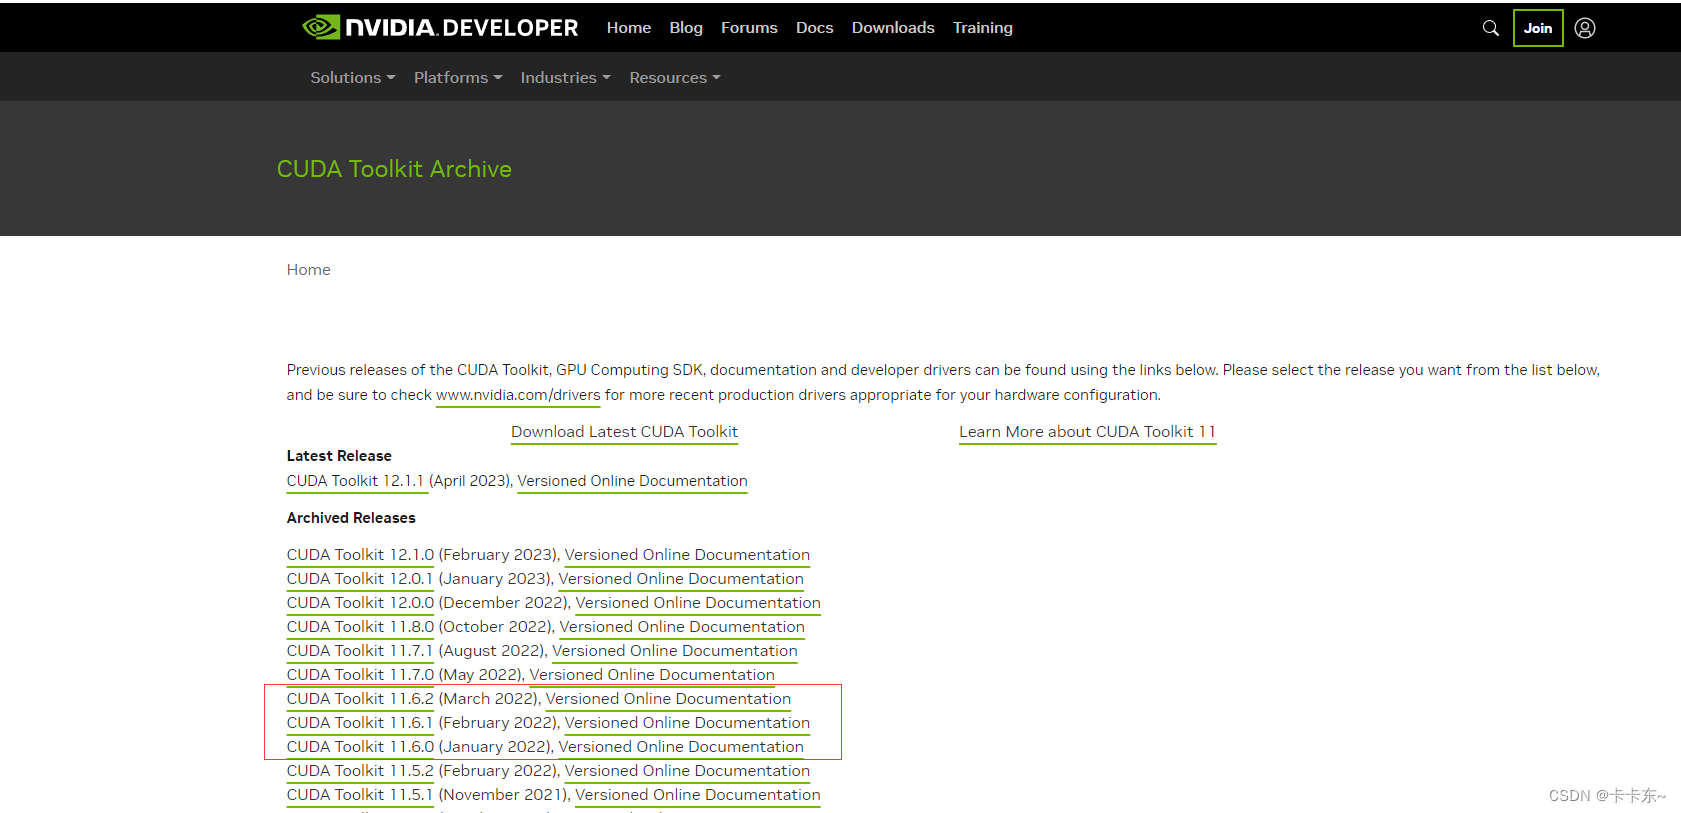Open CUDA Toolkit 11.7.0 link
The width and height of the screenshot is (1681, 813).
click(360, 675)
